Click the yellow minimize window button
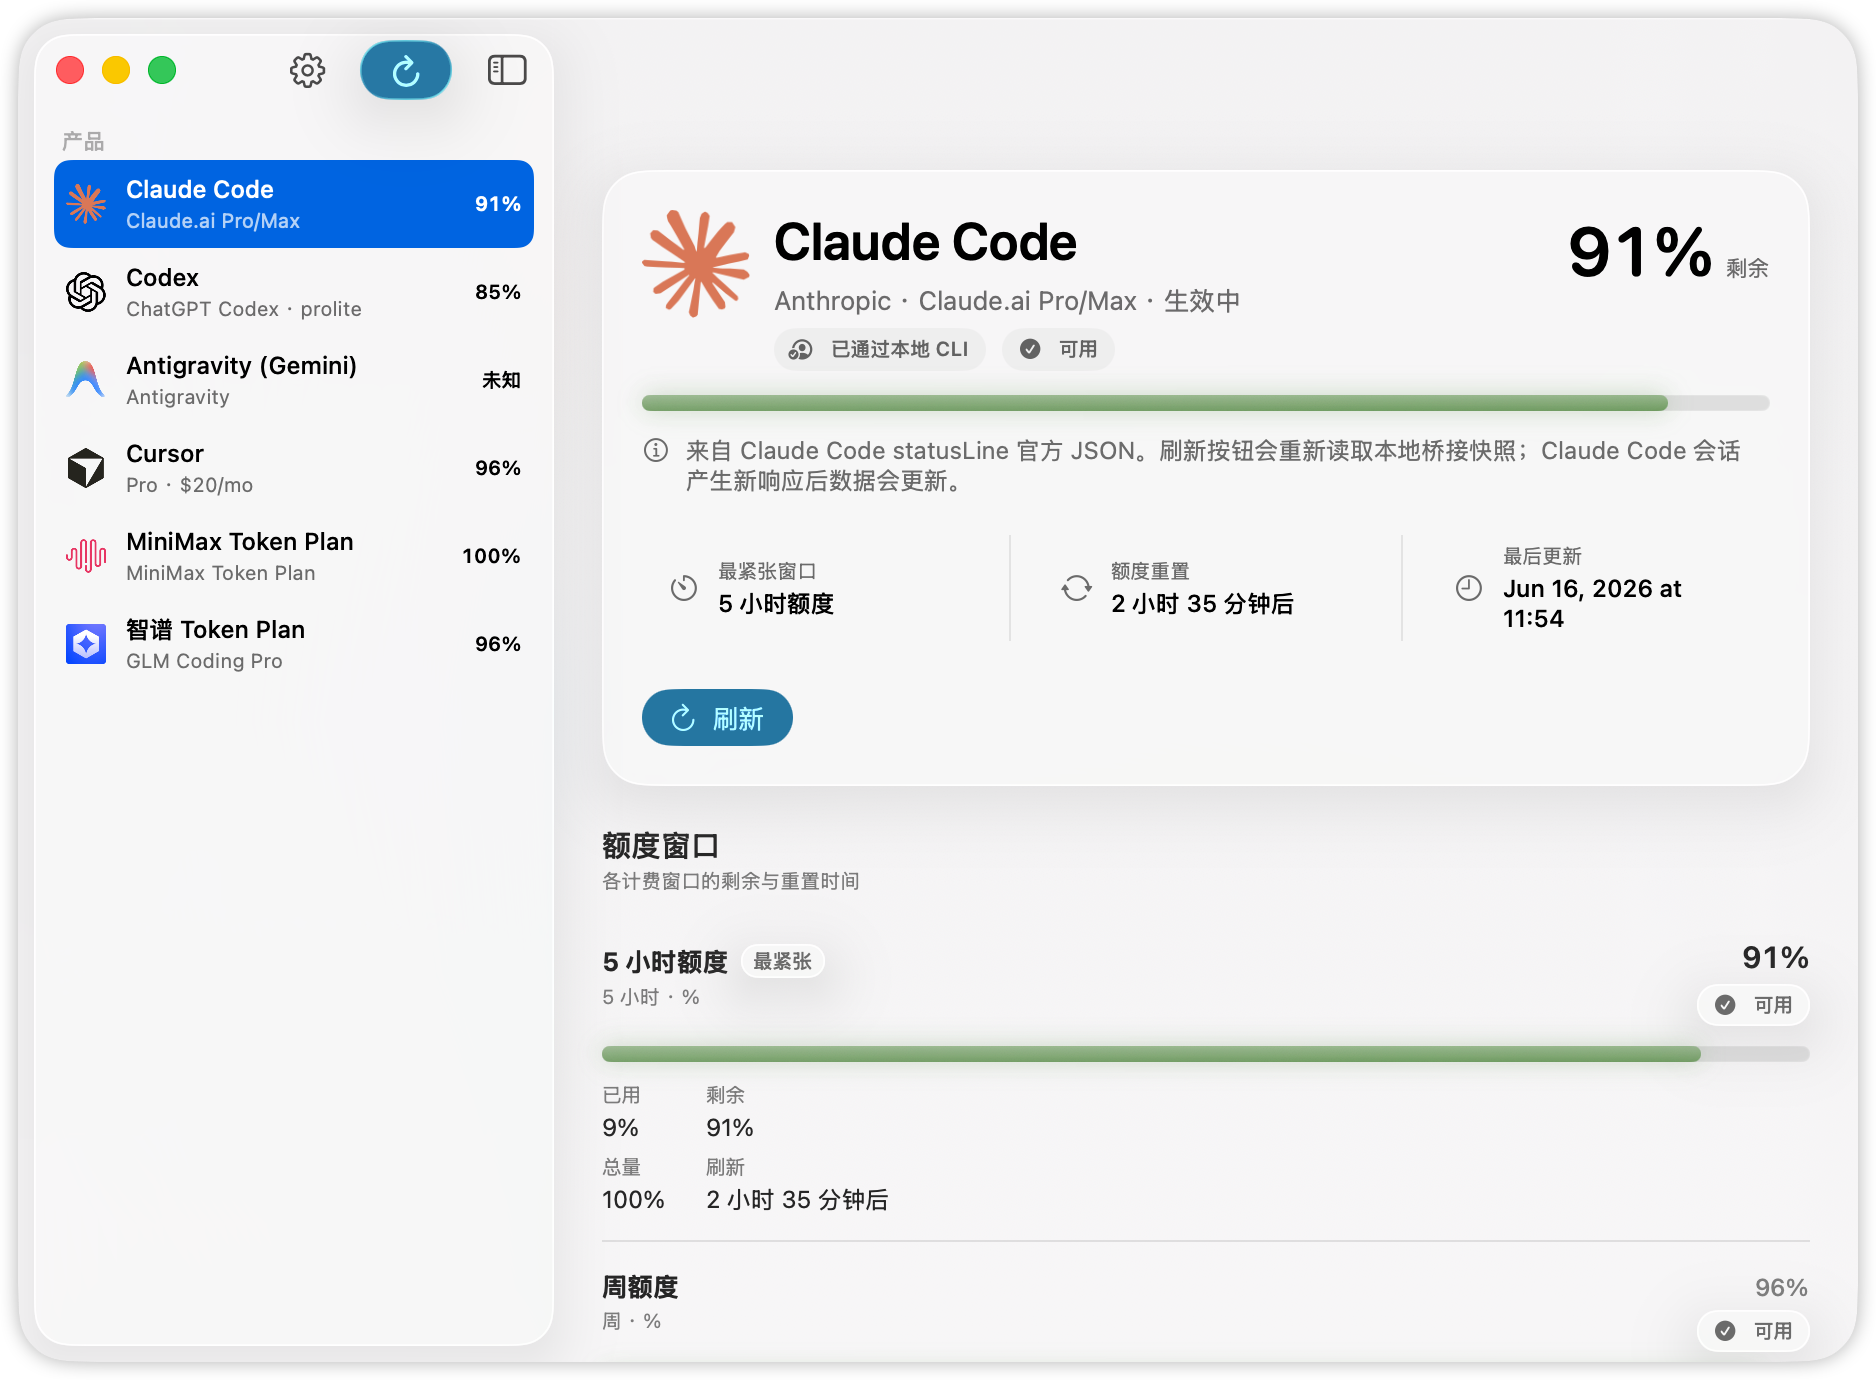This screenshot has height=1380, width=1876. click(x=116, y=70)
